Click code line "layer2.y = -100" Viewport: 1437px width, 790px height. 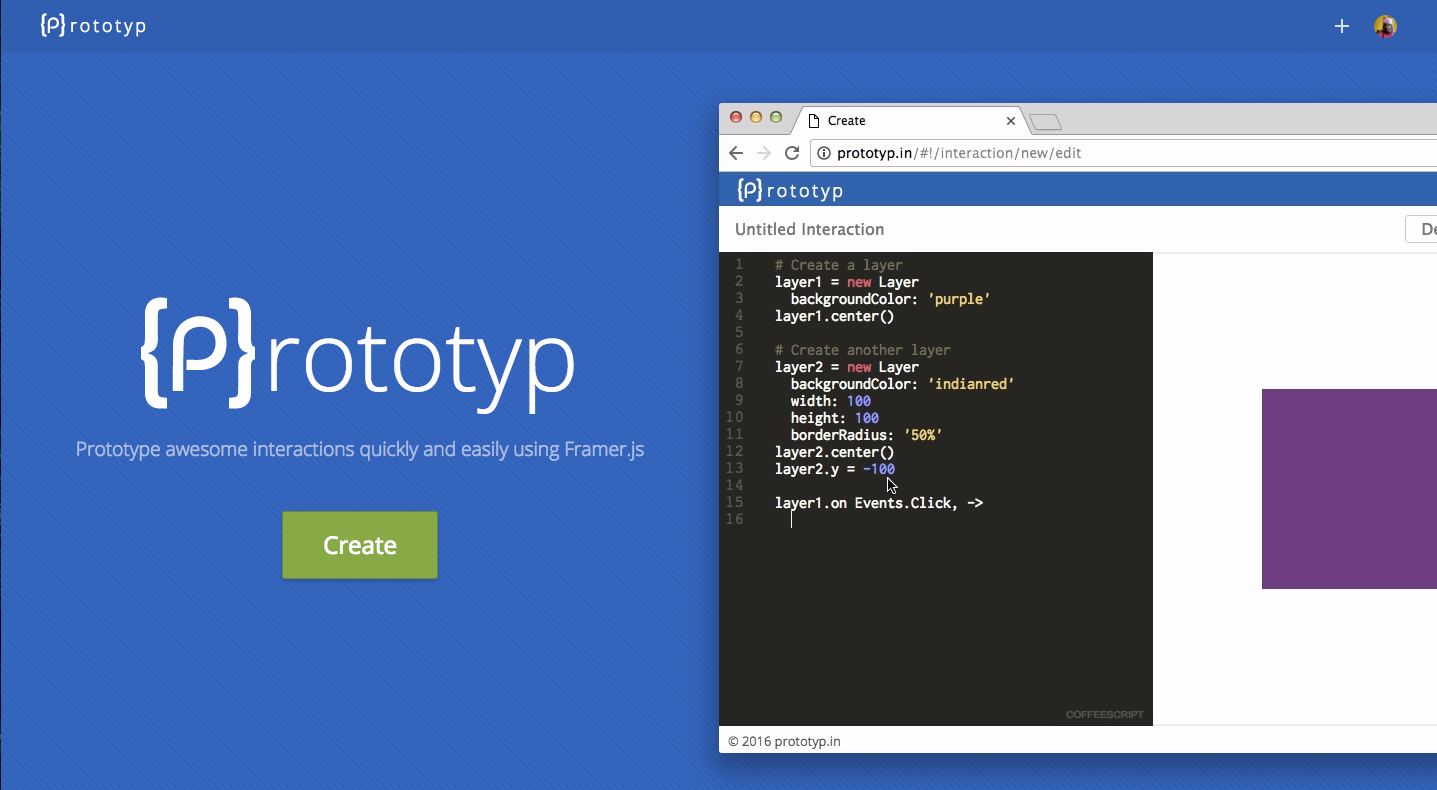834,469
